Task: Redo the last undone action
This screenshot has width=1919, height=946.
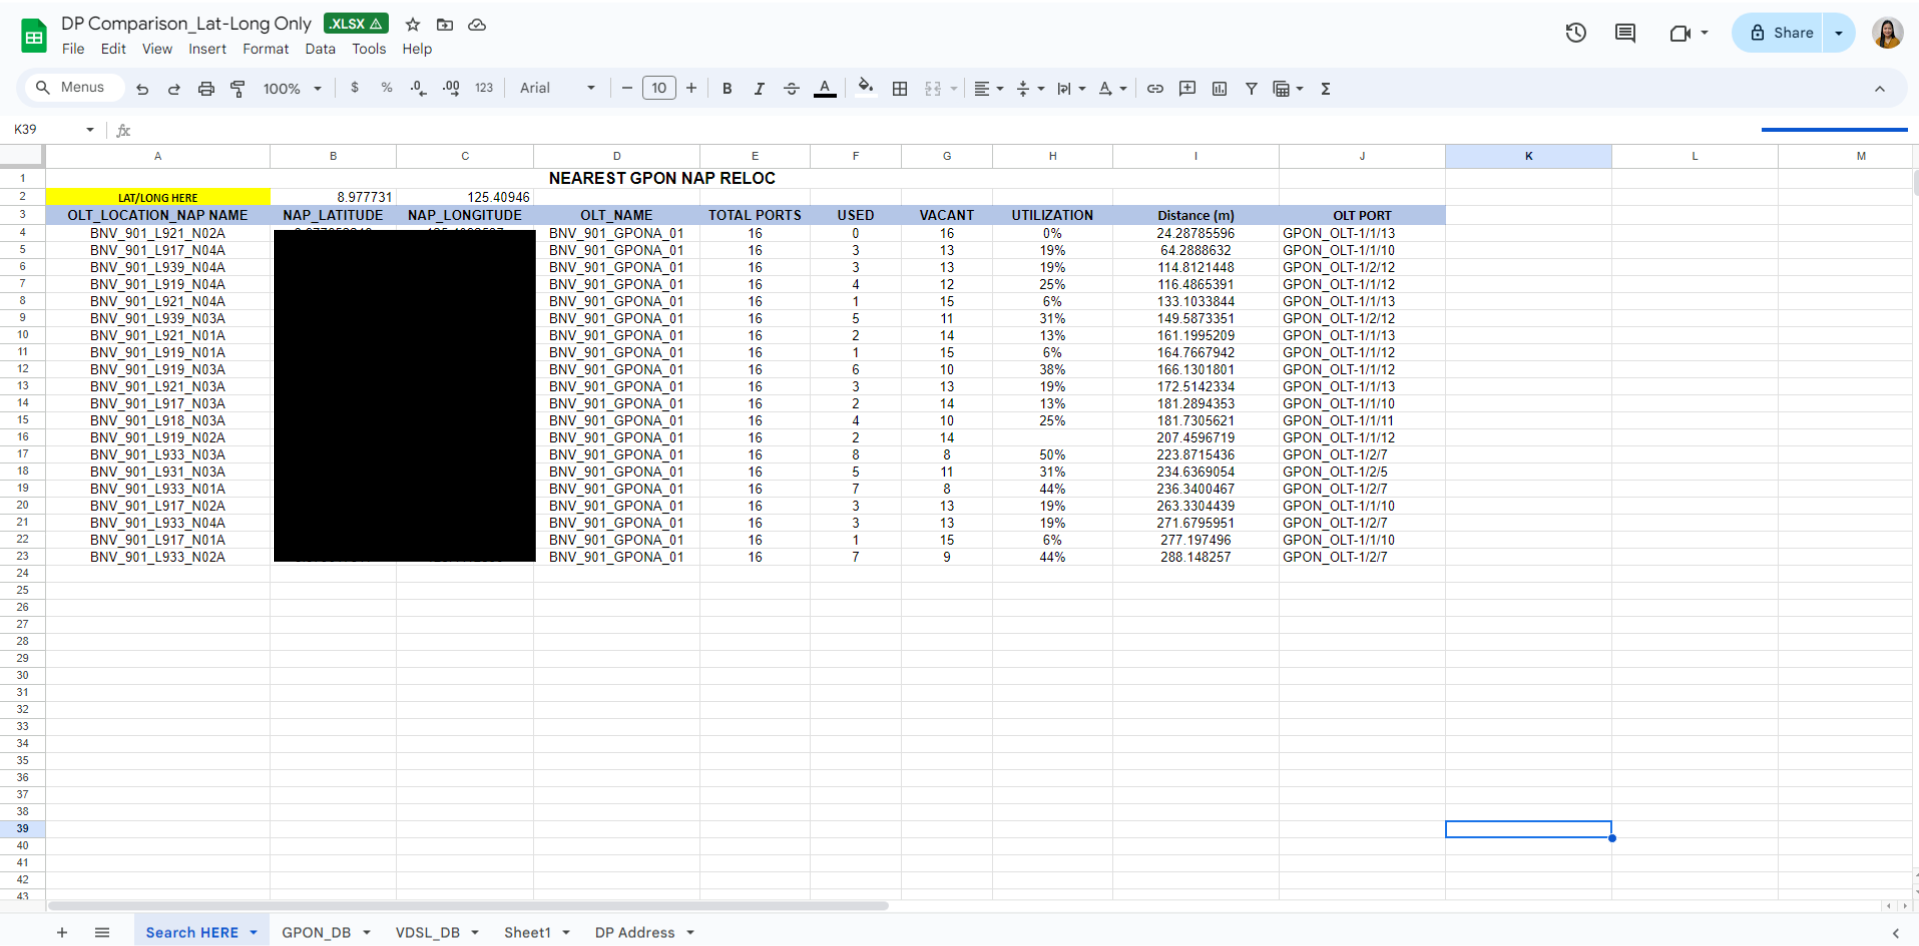Action: (x=174, y=89)
